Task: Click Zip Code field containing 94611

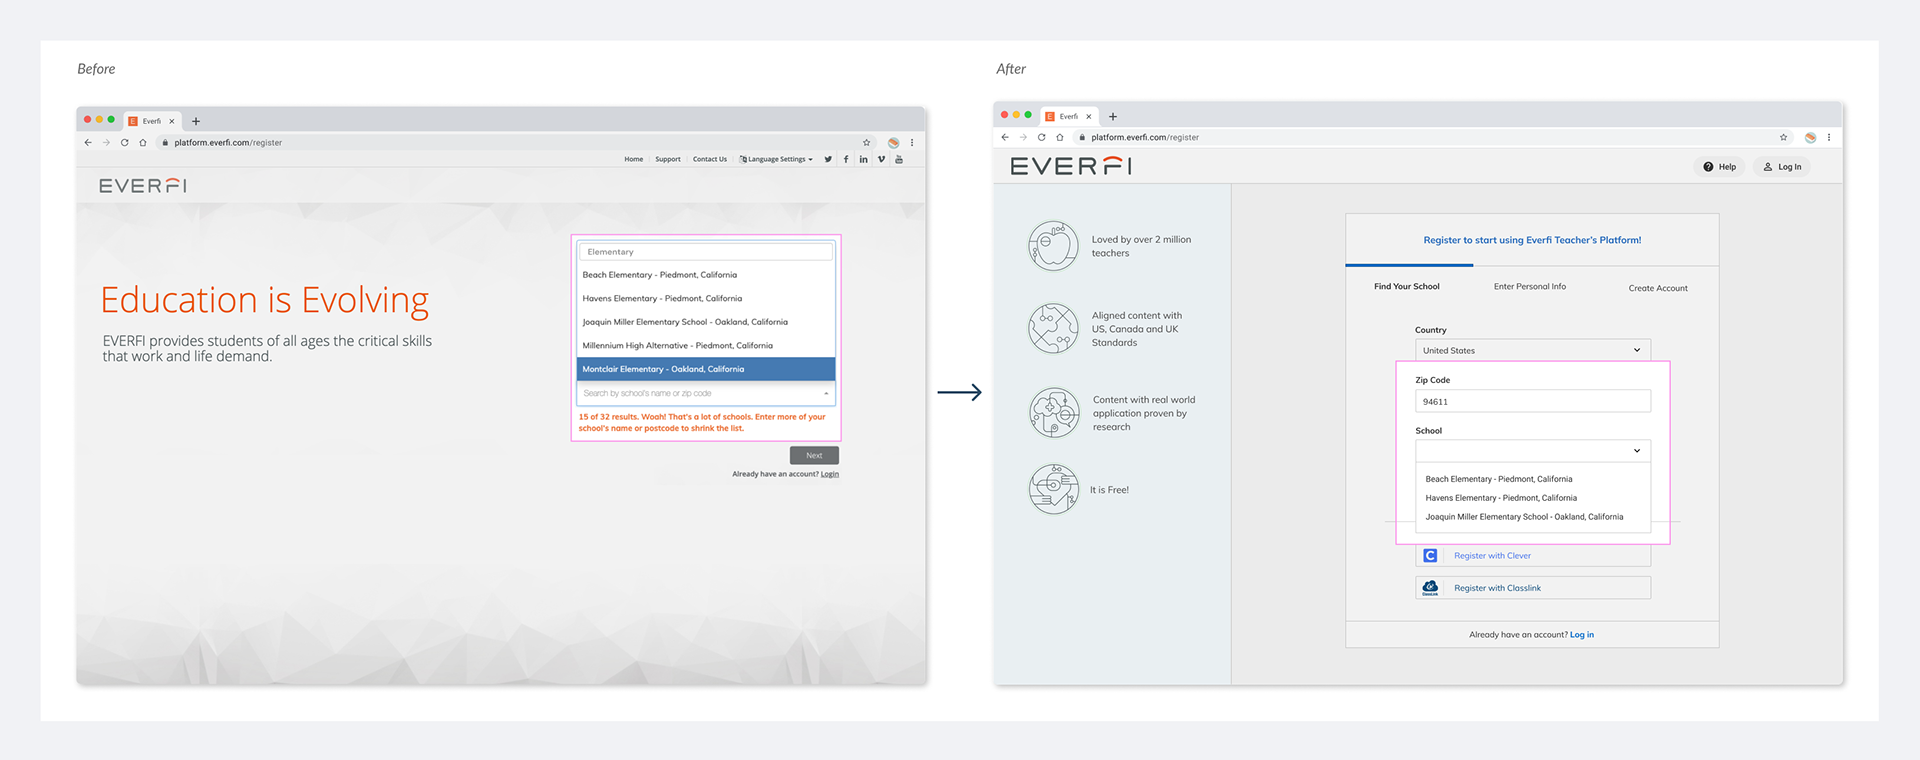Action: pyautogui.click(x=1532, y=401)
